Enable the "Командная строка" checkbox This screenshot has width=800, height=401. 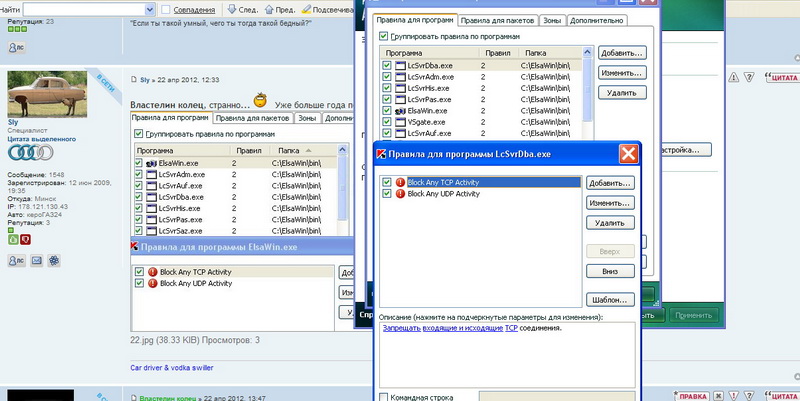click(x=386, y=396)
